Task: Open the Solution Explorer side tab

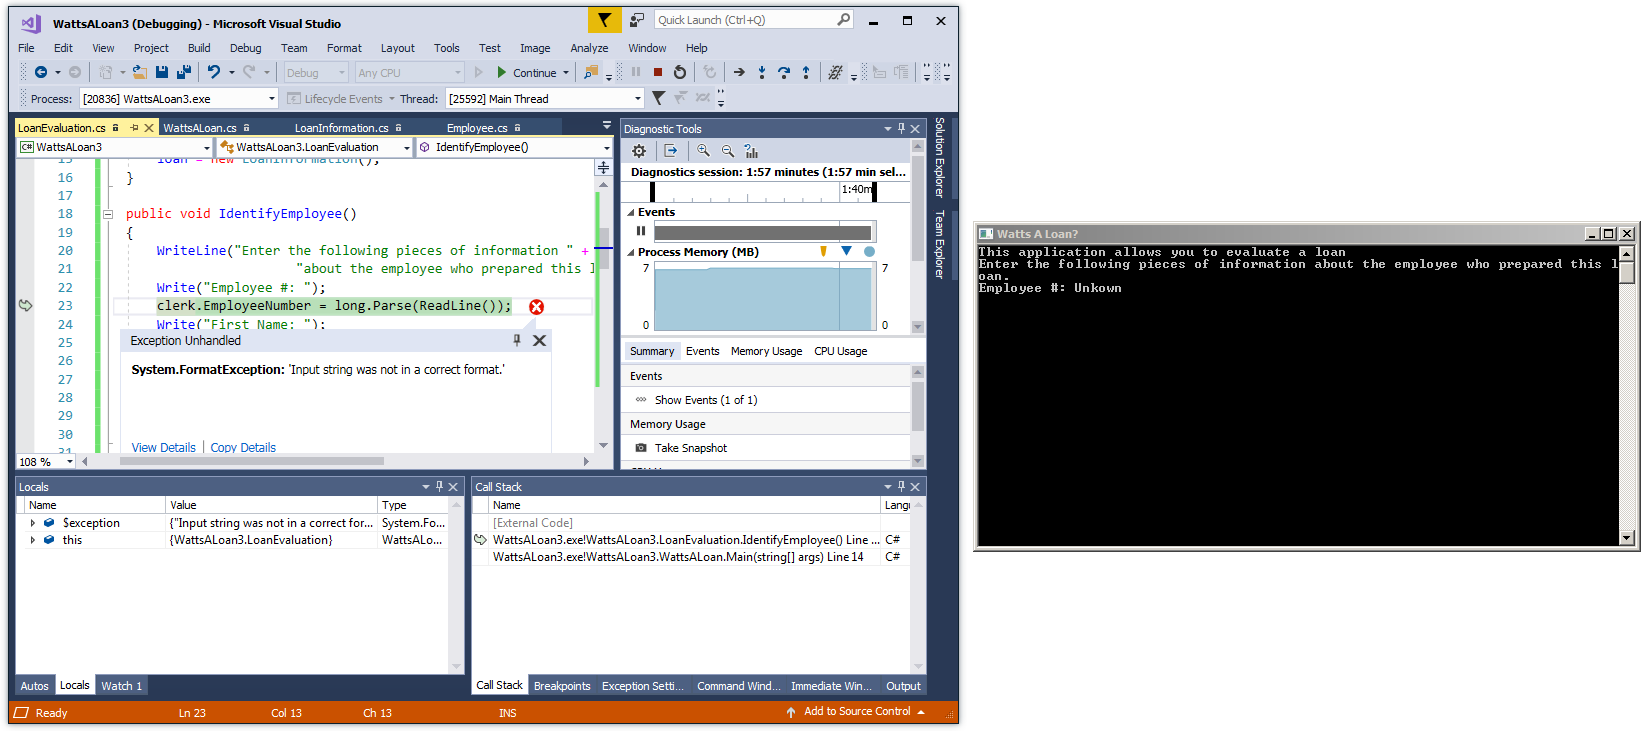Action: click(x=939, y=158)
